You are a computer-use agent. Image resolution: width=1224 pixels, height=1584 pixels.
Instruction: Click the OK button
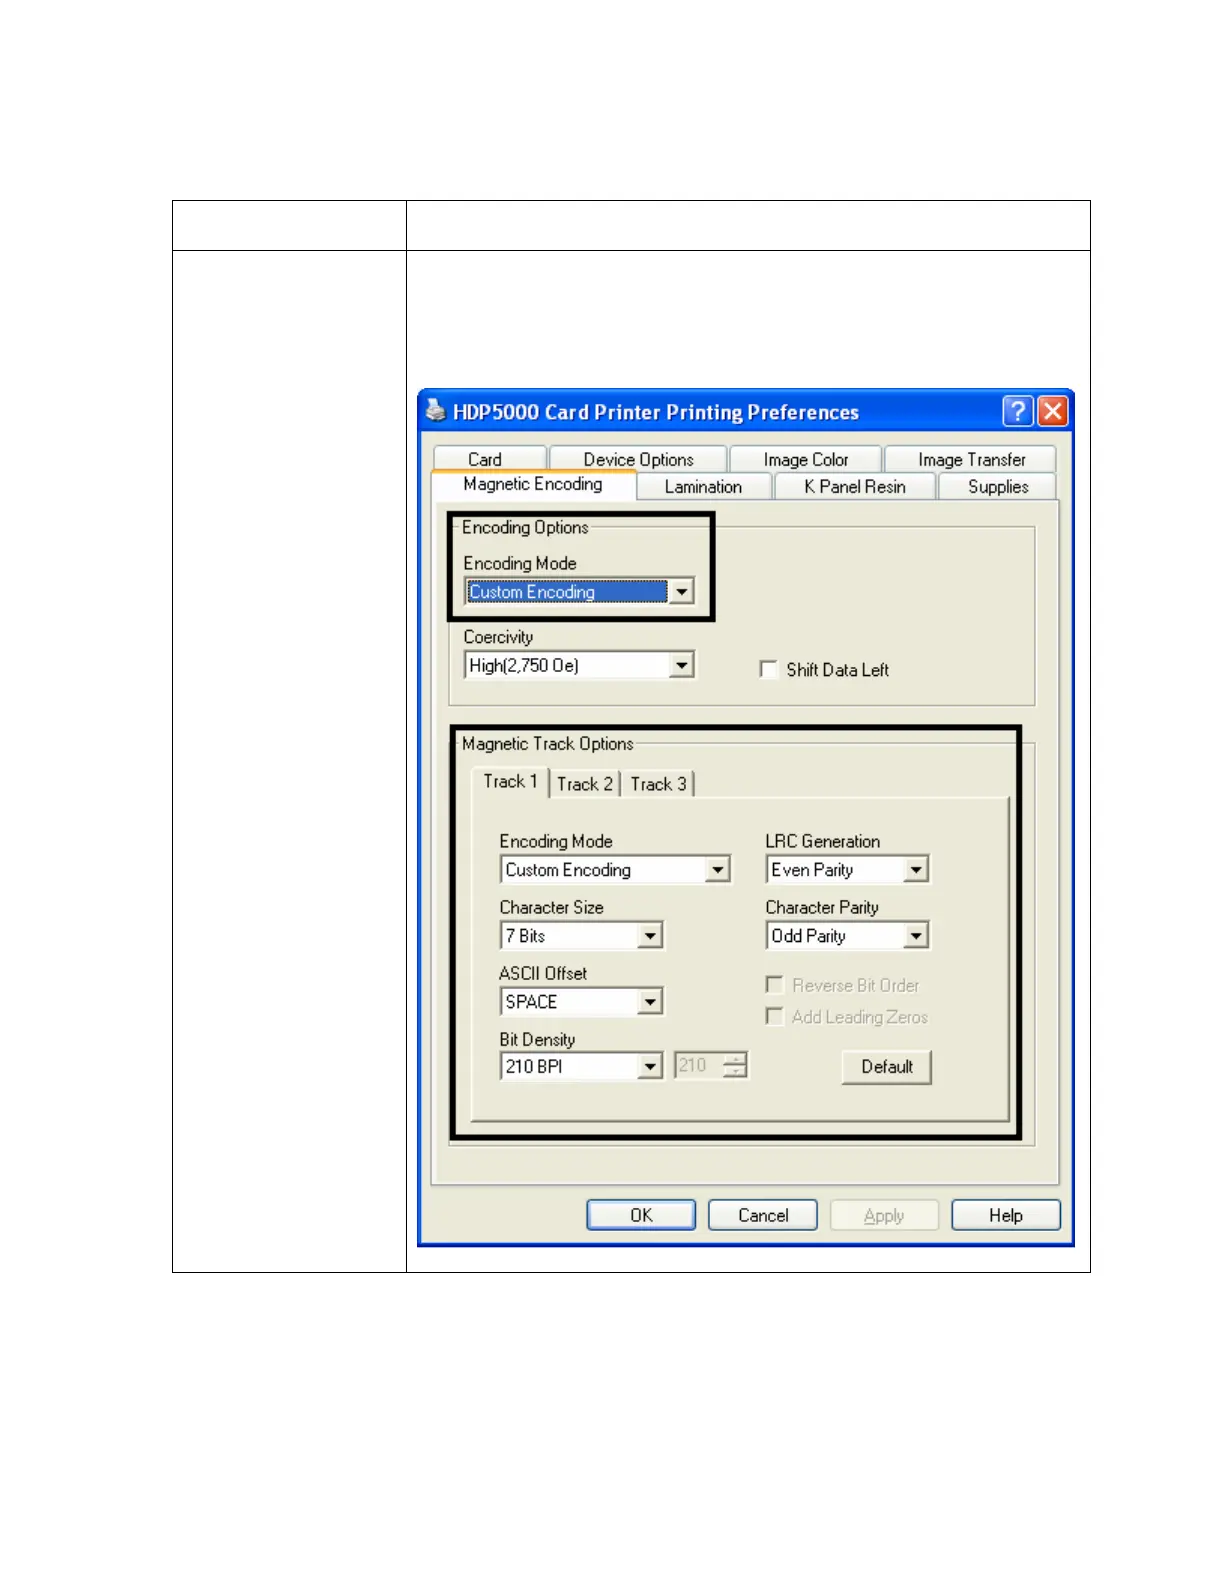641,1215
